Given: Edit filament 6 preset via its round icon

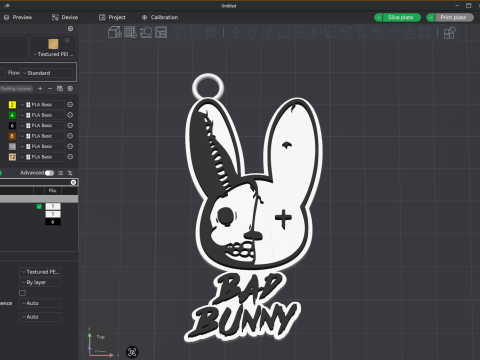Looking at the screenshot, I should [x=70, y=125].
